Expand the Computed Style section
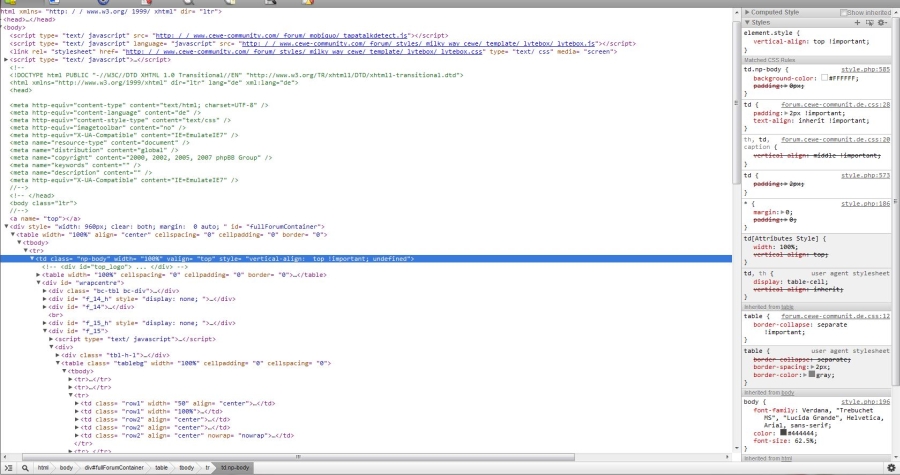900x475 pixels. coord(747,12)
